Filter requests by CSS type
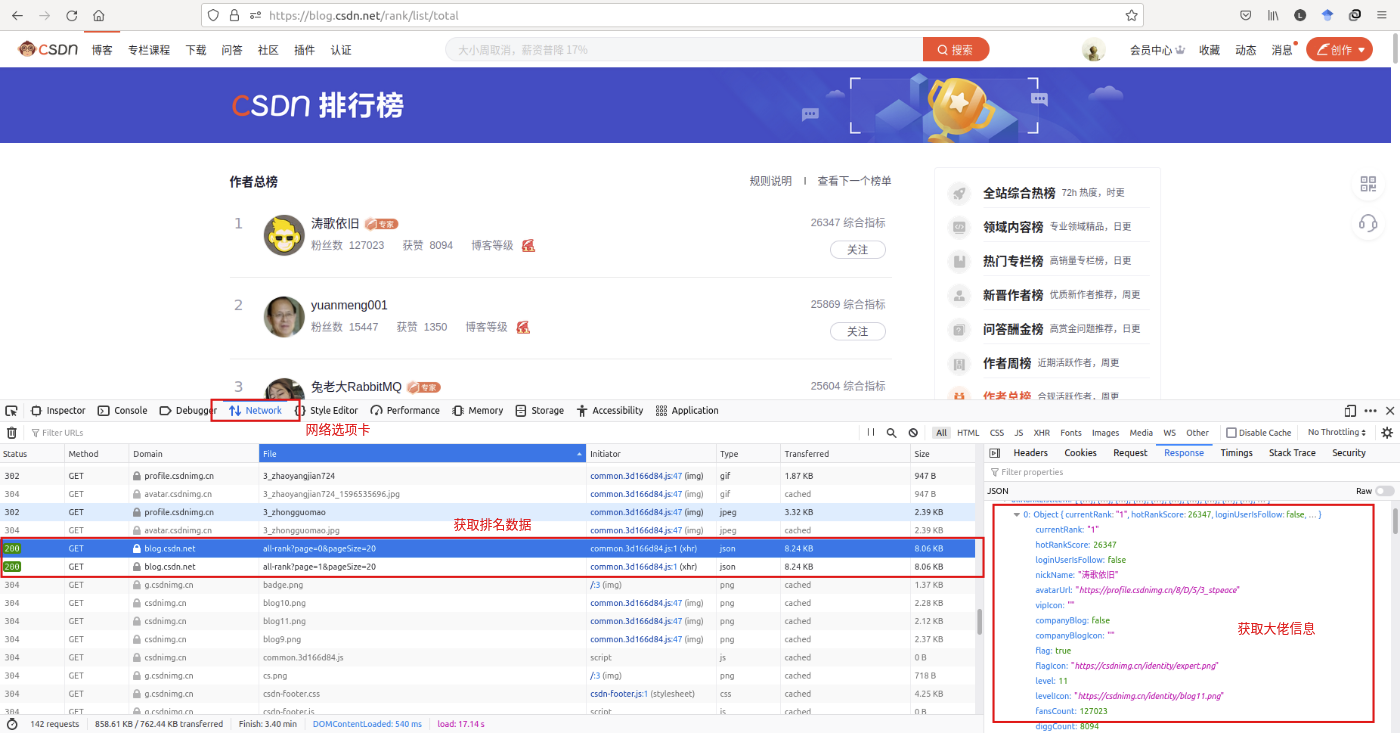The image size is (1400, 733). (x=997, y=433)
